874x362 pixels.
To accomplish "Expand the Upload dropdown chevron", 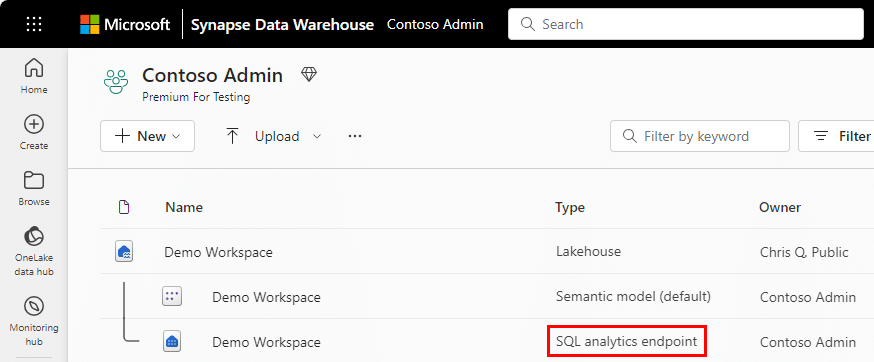I will 317,137.
